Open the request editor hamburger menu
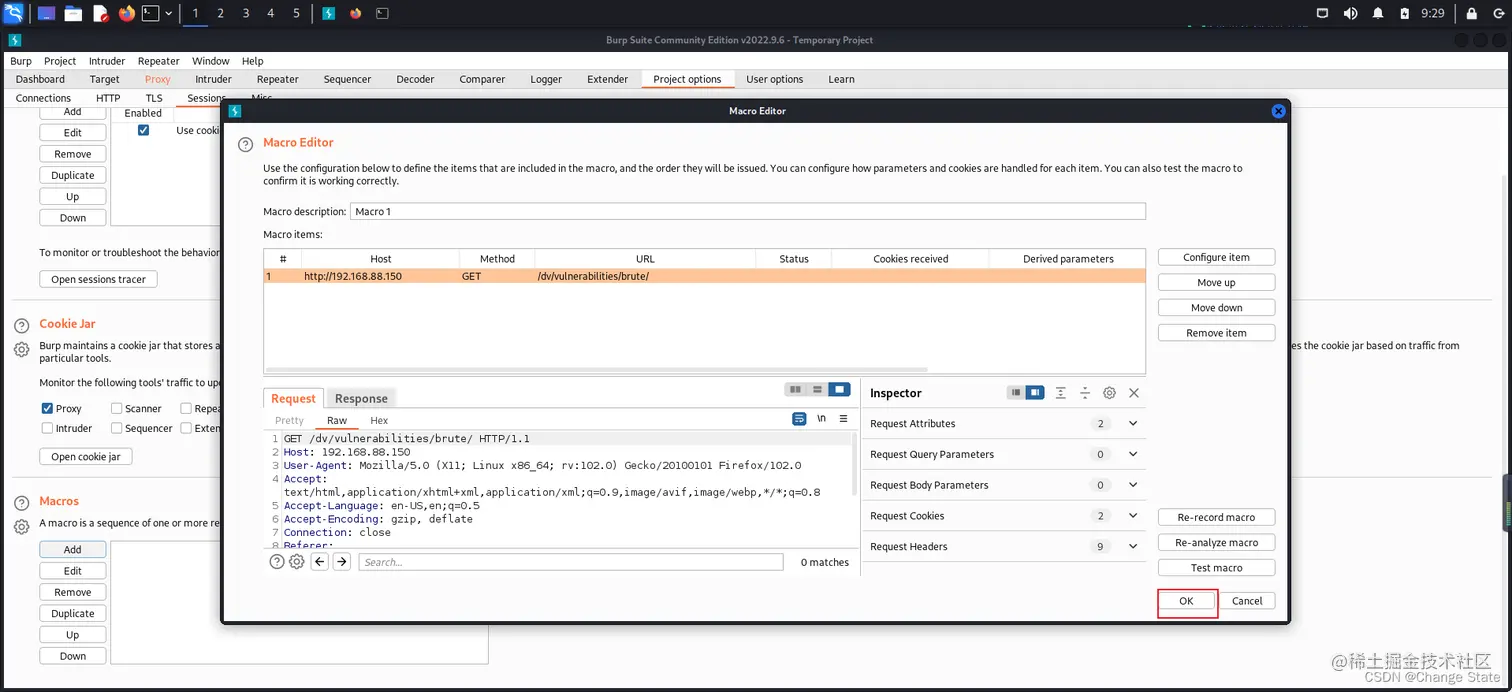1512x692 pixels. [843, 419]
